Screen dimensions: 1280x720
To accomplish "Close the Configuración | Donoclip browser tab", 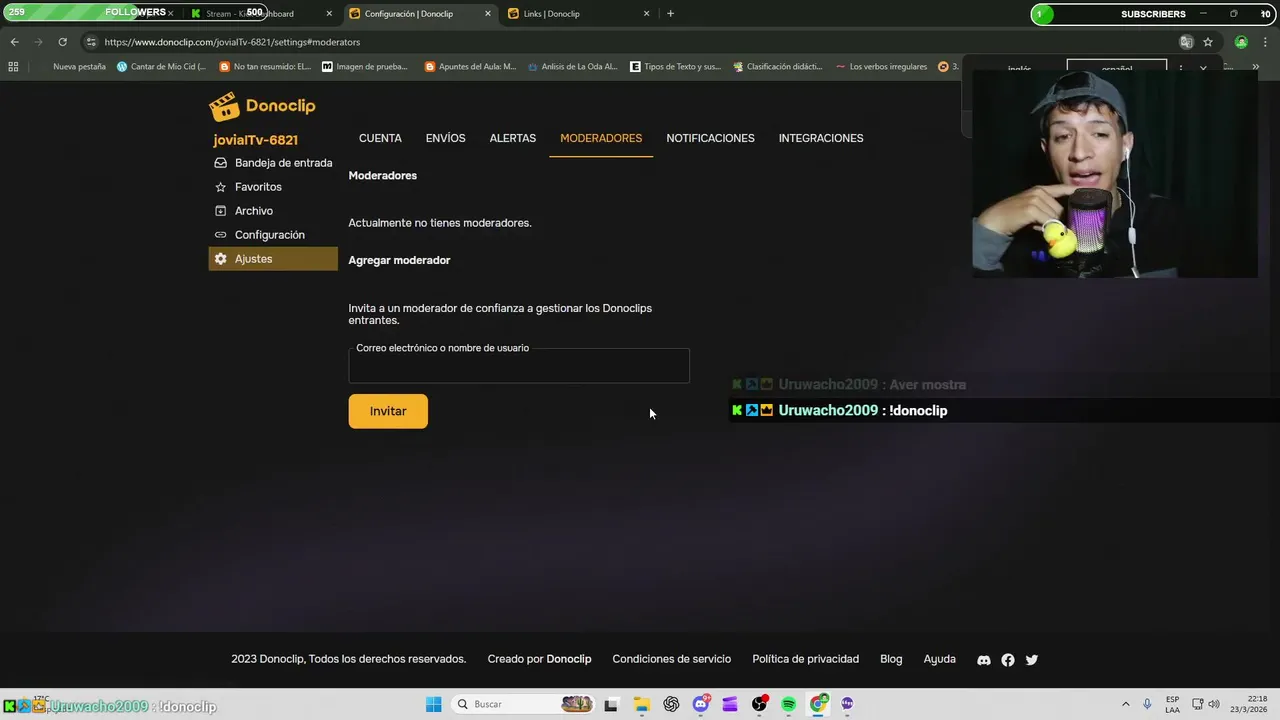I will [x=488, y=14].
